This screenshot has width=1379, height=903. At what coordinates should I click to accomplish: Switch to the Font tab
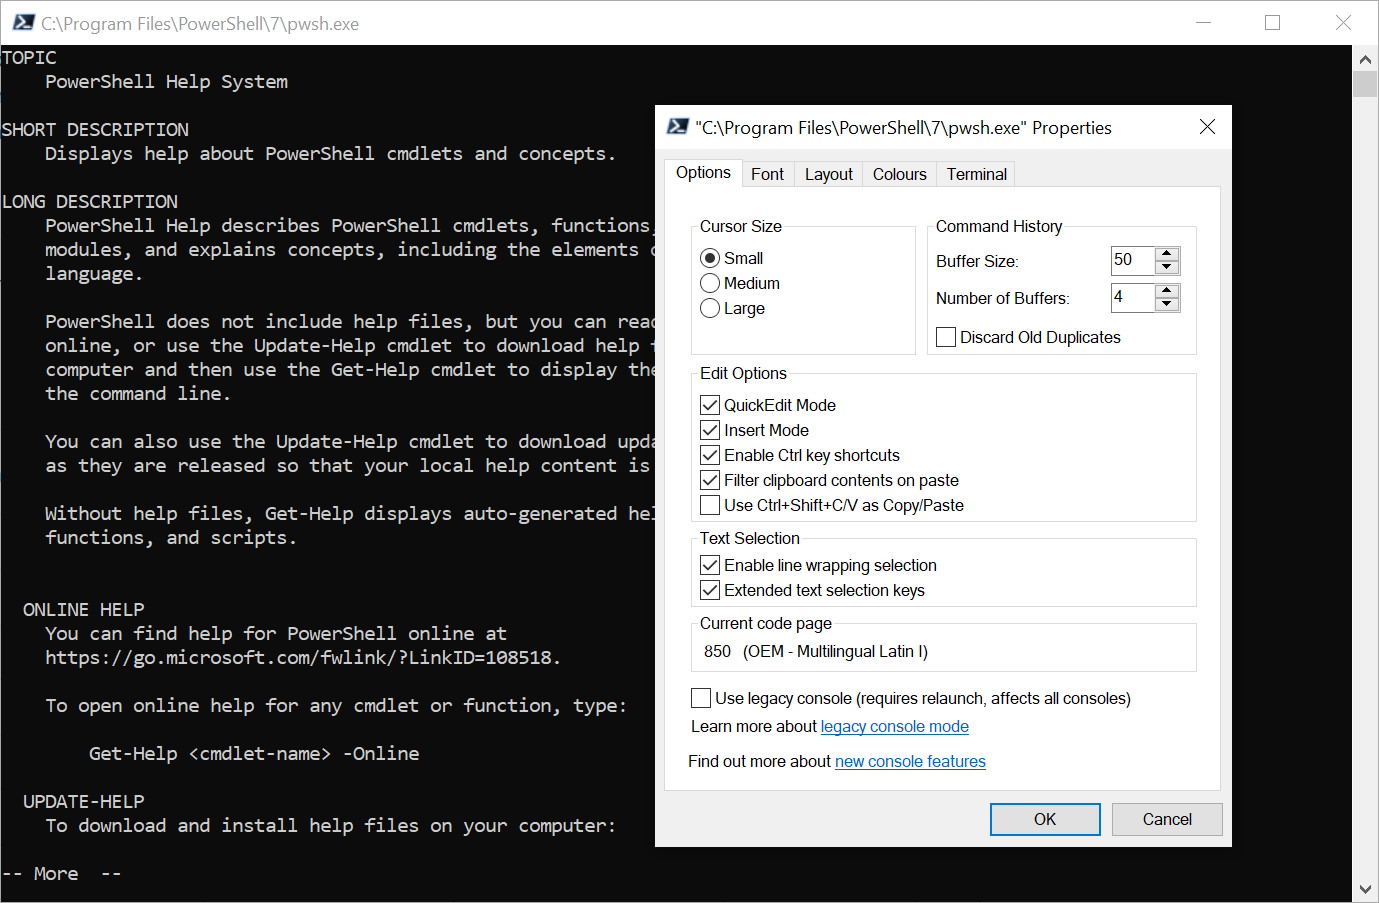pos(767,173)
